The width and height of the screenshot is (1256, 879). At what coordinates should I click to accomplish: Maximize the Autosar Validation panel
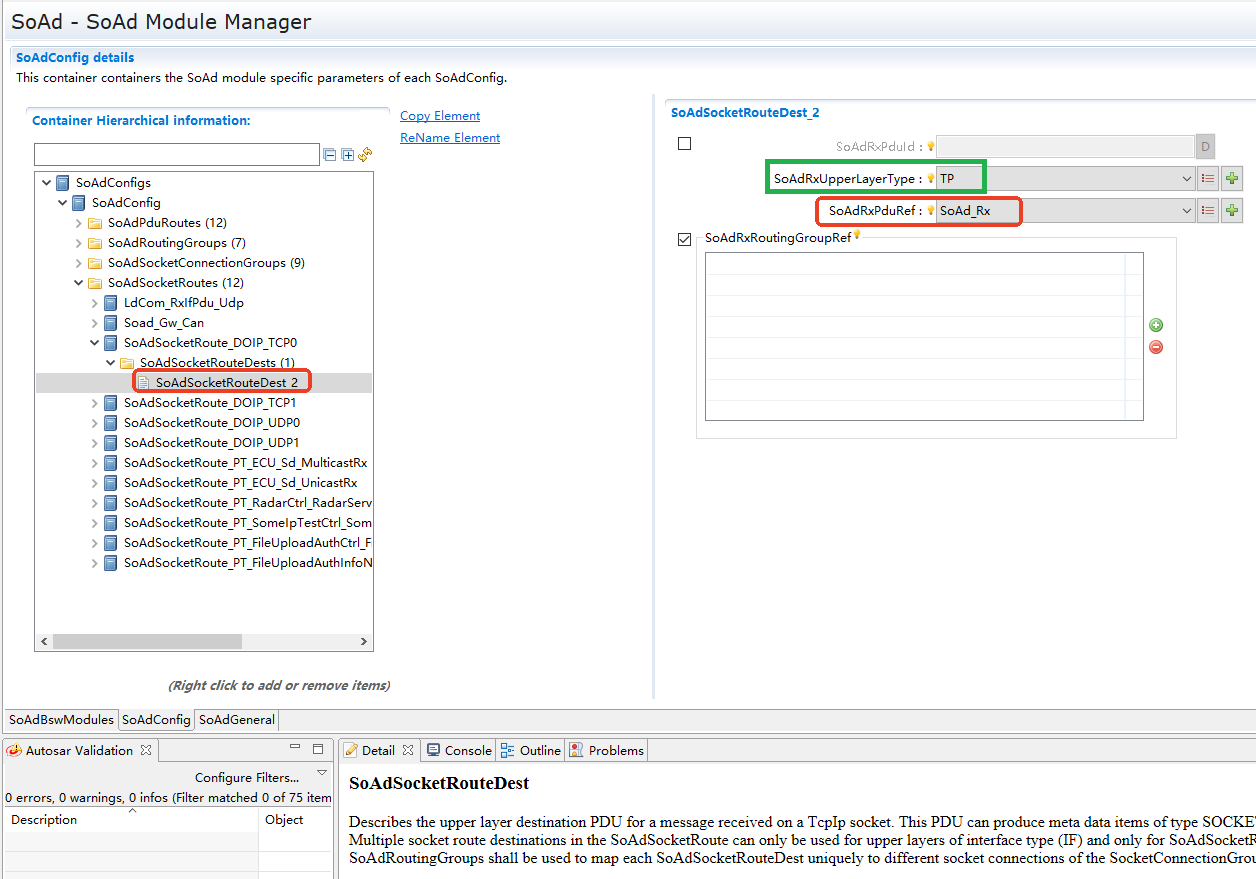coord(318,749)
